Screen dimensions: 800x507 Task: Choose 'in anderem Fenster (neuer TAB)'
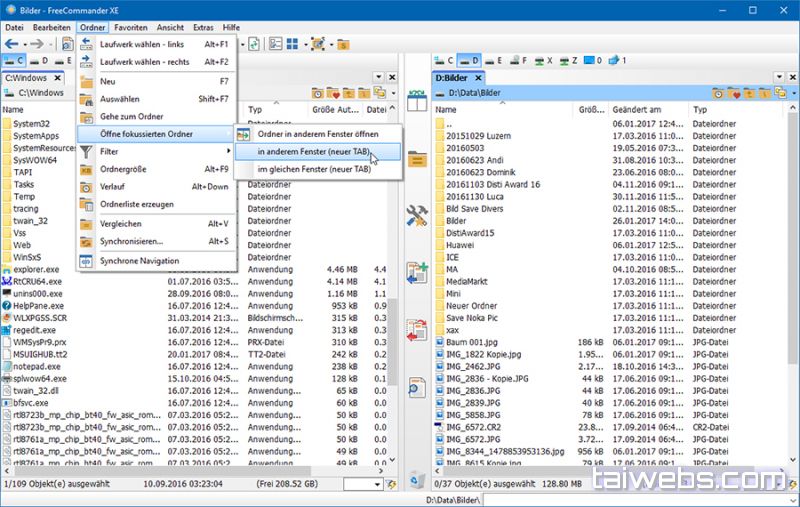coord(313,152)
